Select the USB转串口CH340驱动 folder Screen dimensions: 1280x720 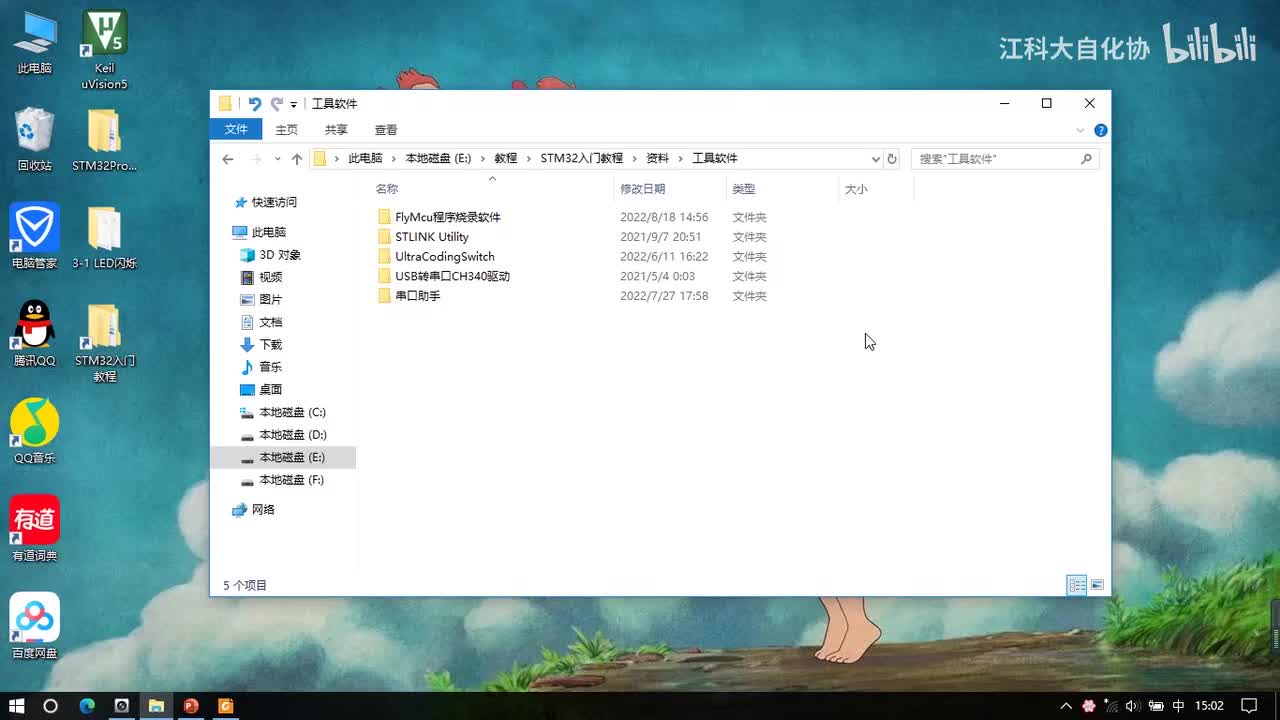point(443,276)
